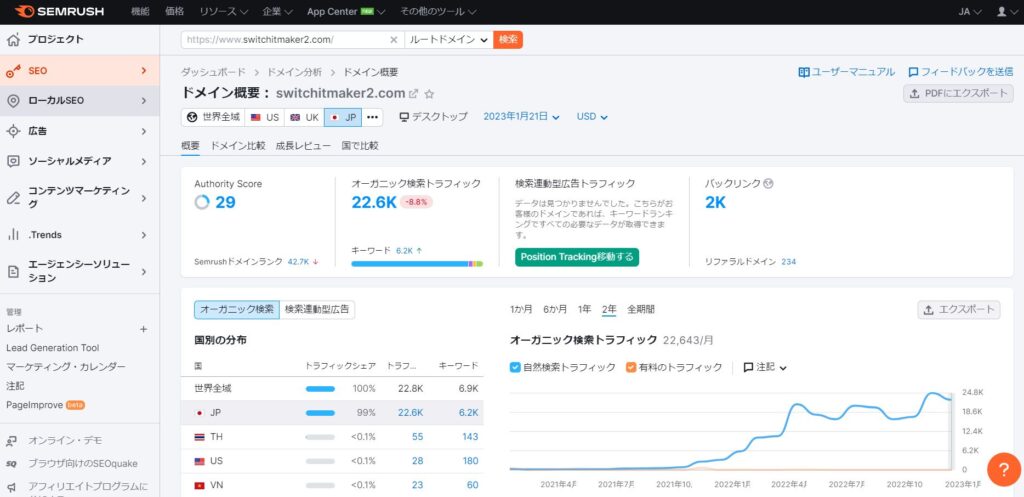Image resolution: width=1024 pixels, height=497 pixels.
Task: Switch to the 国で比較 tab
Action: point(360,146)
